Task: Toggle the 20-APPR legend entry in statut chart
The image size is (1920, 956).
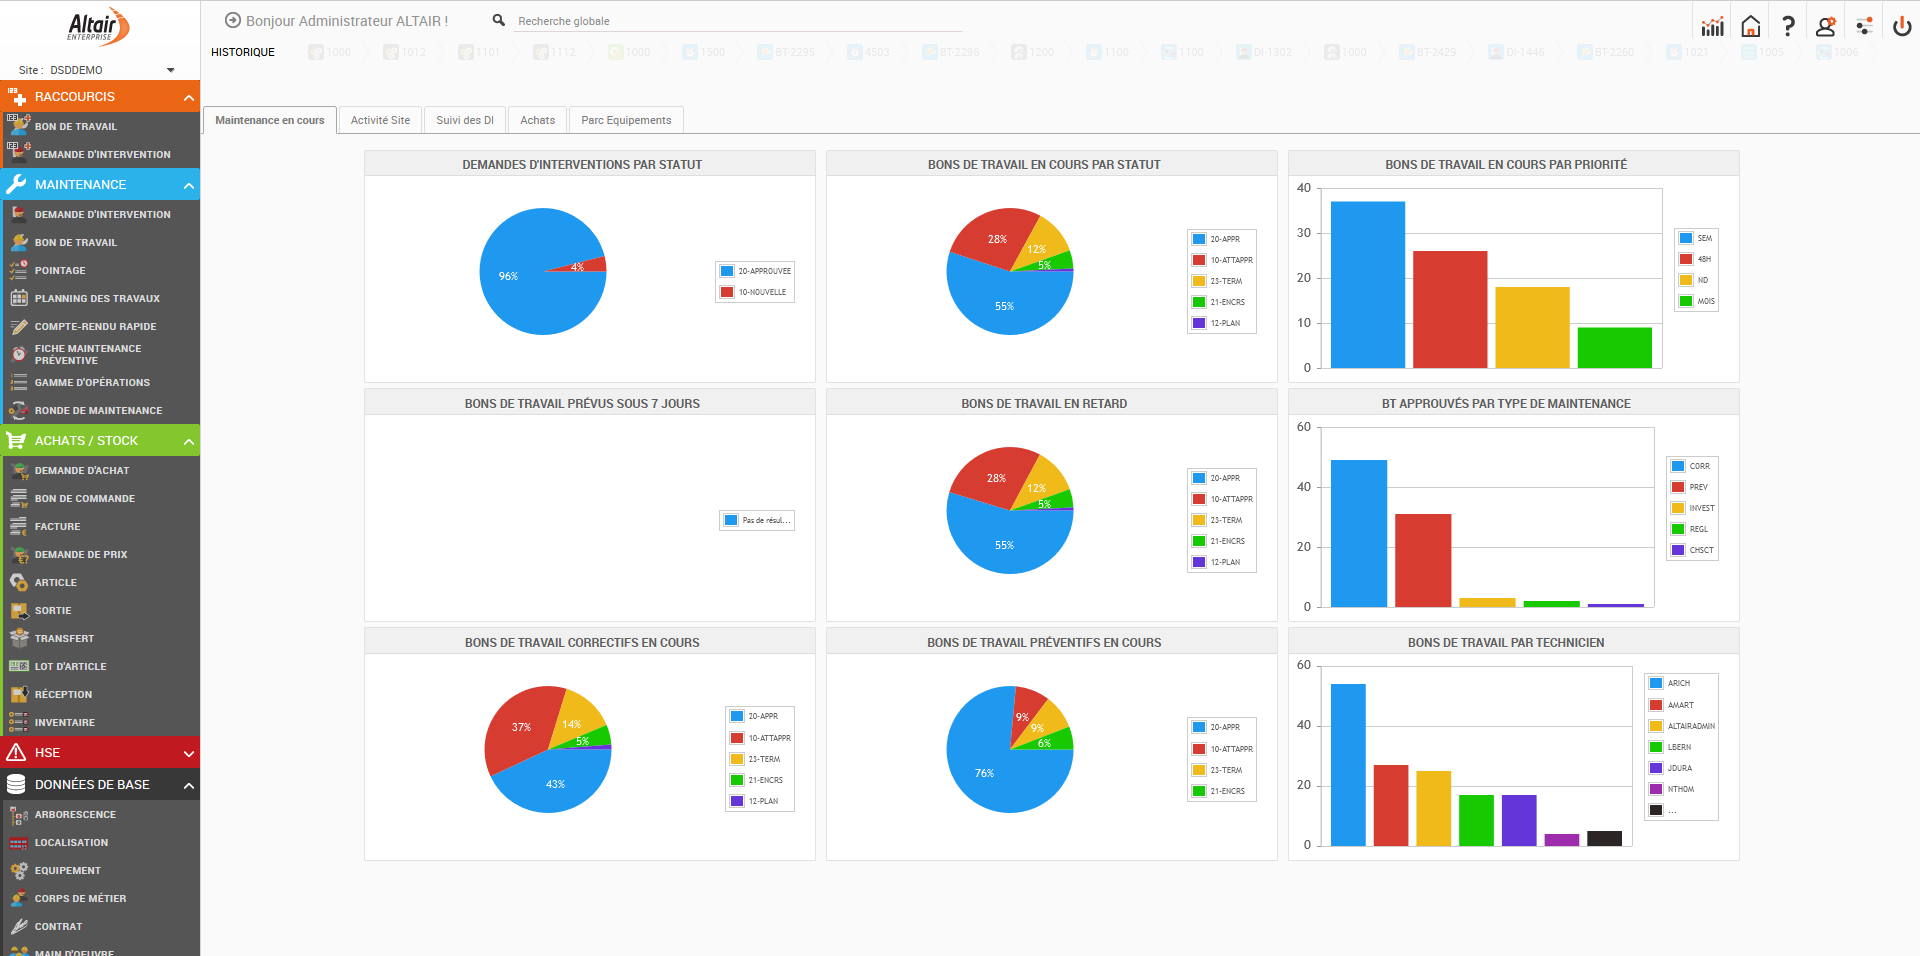Action: pos(1221,239)
